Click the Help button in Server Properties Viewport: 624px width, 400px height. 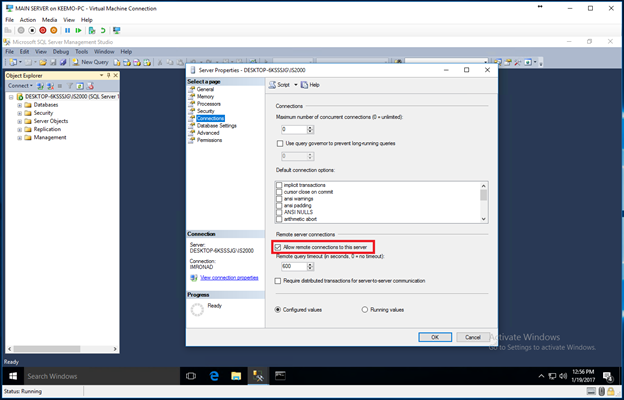[x=310, y=85]
